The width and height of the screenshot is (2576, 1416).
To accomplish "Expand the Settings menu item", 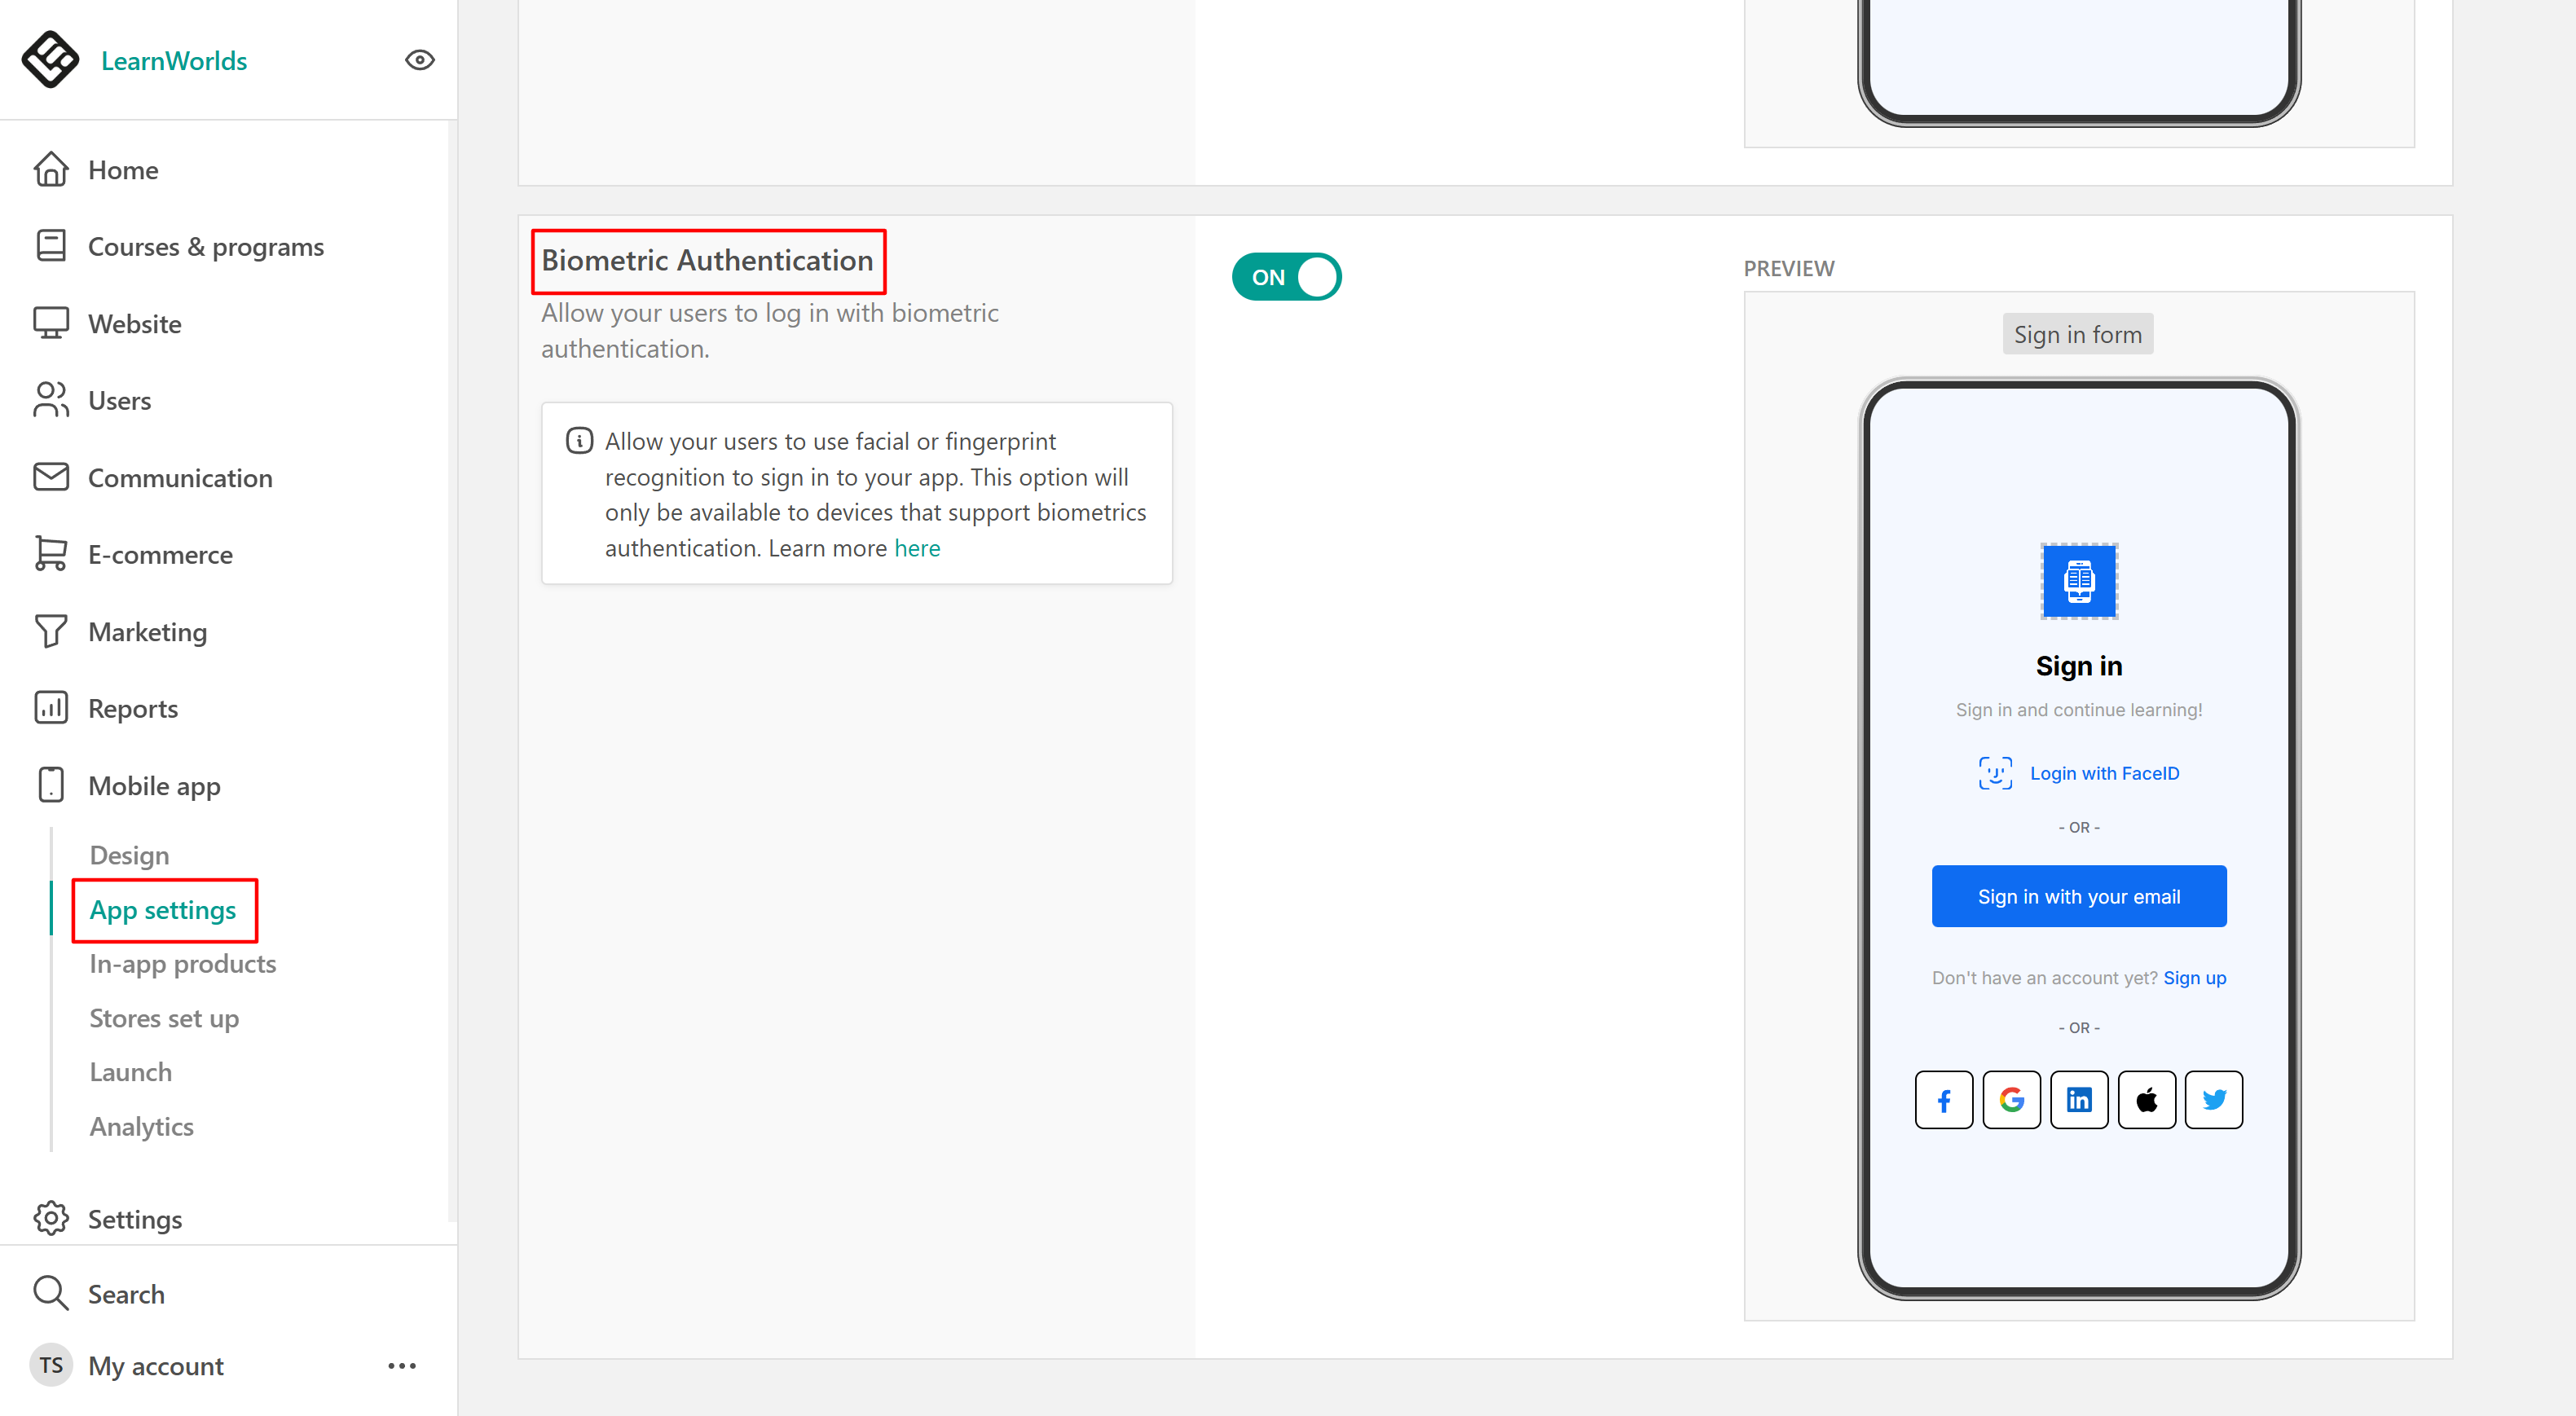I will coord(134,1219).
